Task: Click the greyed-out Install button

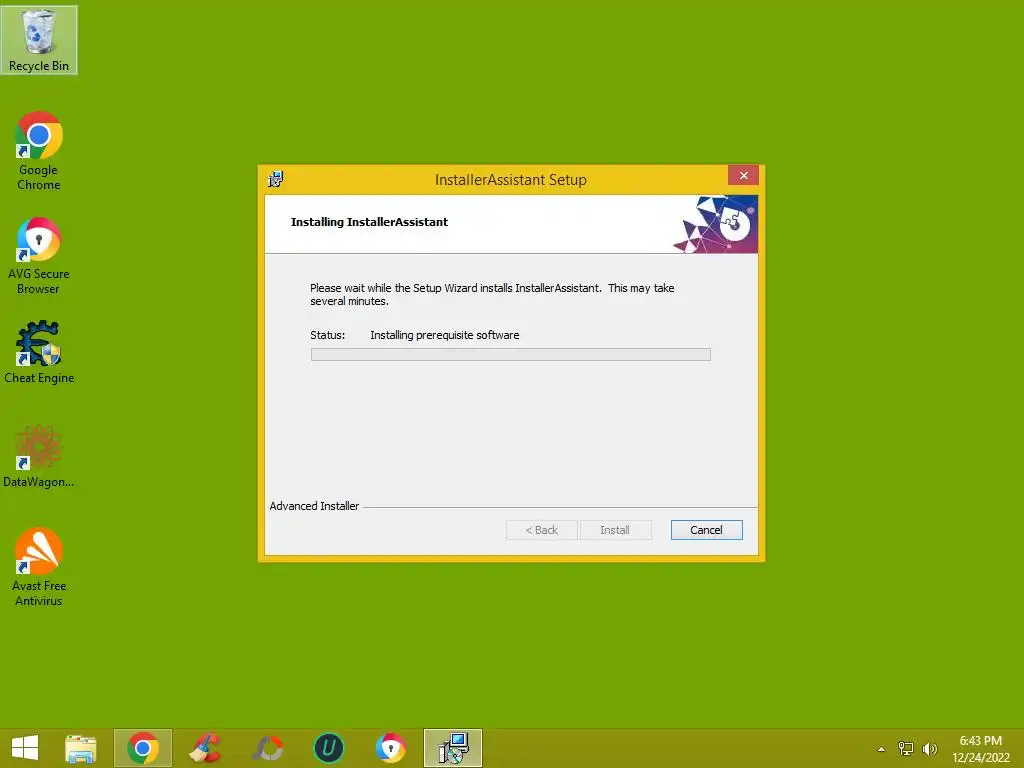Action: pos(615,530)
